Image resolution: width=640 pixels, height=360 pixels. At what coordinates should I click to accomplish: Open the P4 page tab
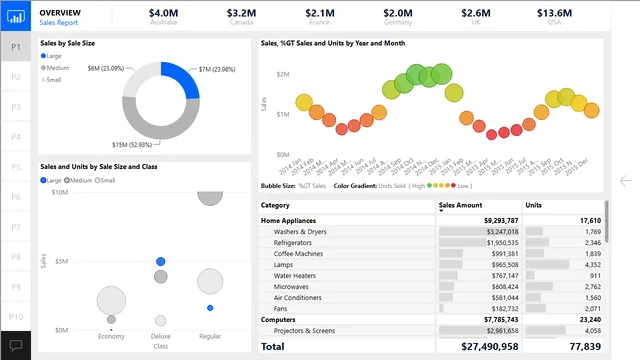coord(16,137)
